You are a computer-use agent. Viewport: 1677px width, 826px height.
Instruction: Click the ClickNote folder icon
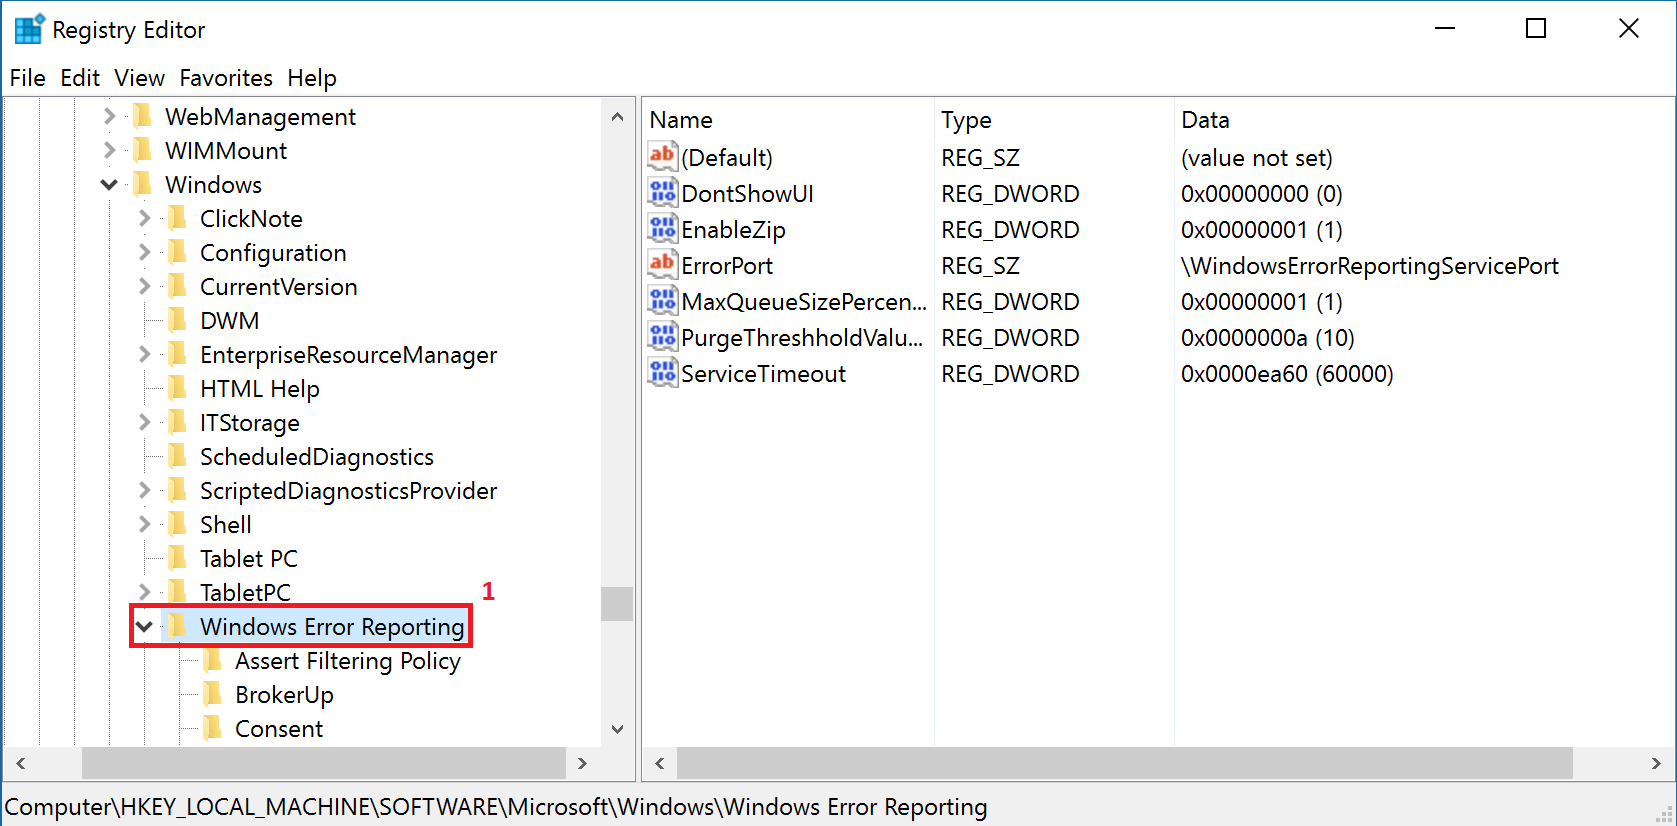(x=178, y=218)
